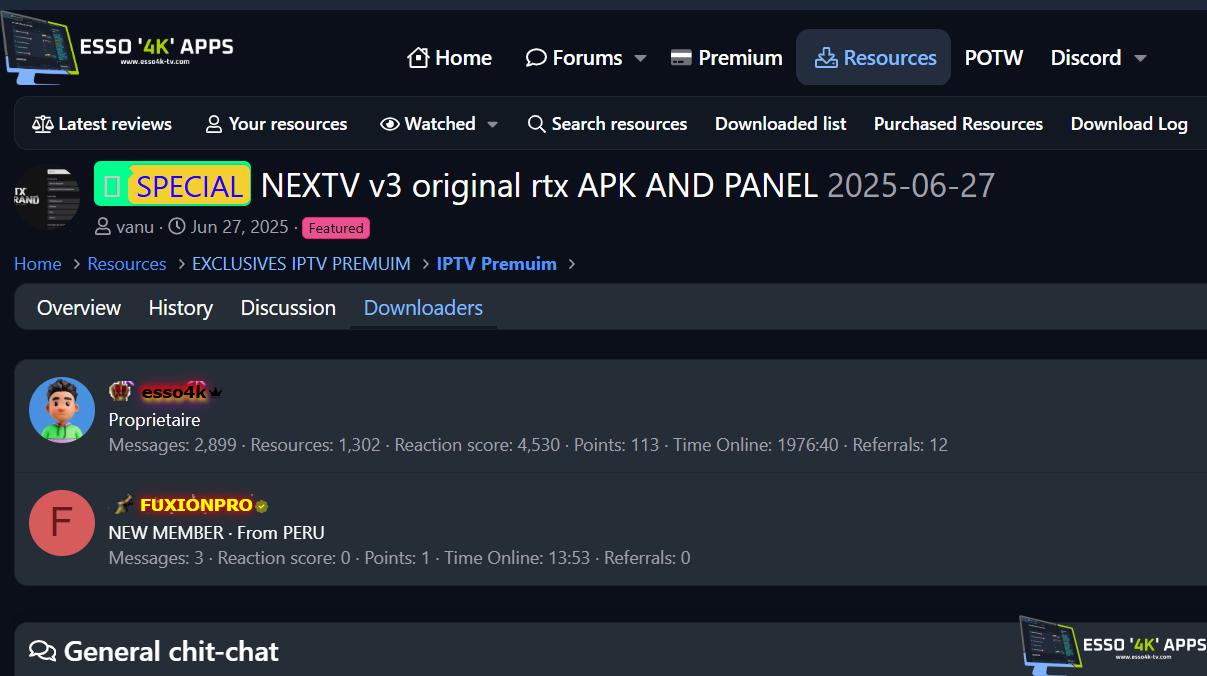Switch to the Discussion tab

(288, 308)
